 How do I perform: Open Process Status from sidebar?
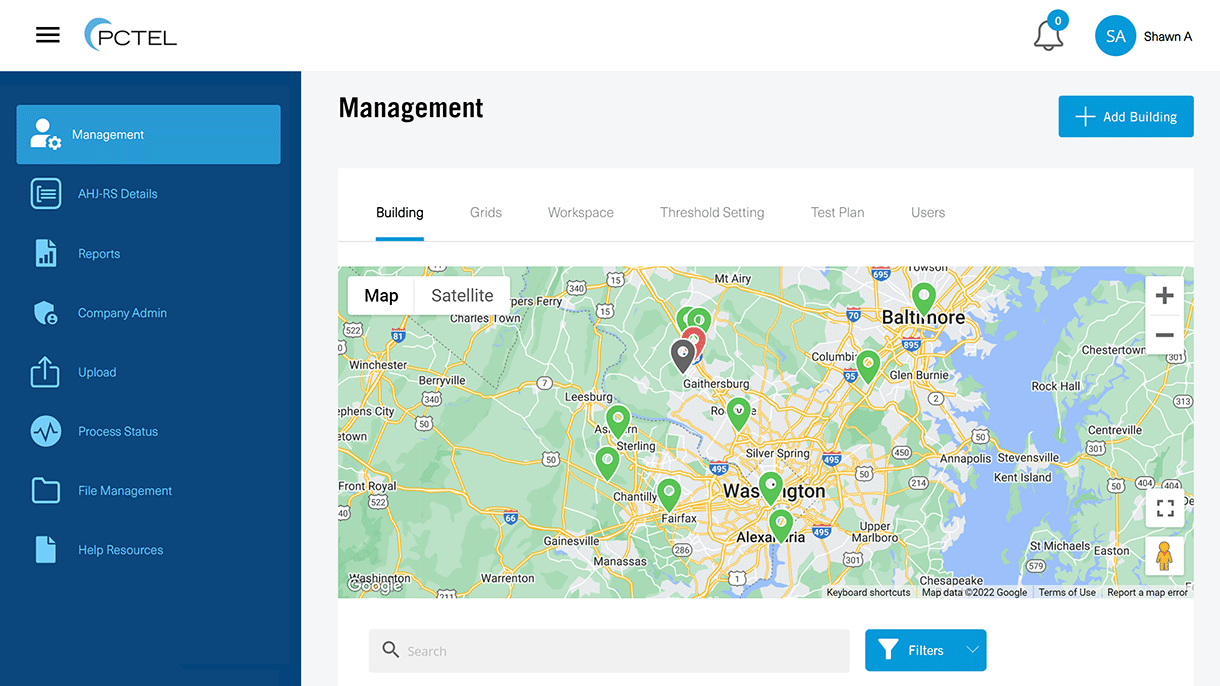click(x=117, y=432)
